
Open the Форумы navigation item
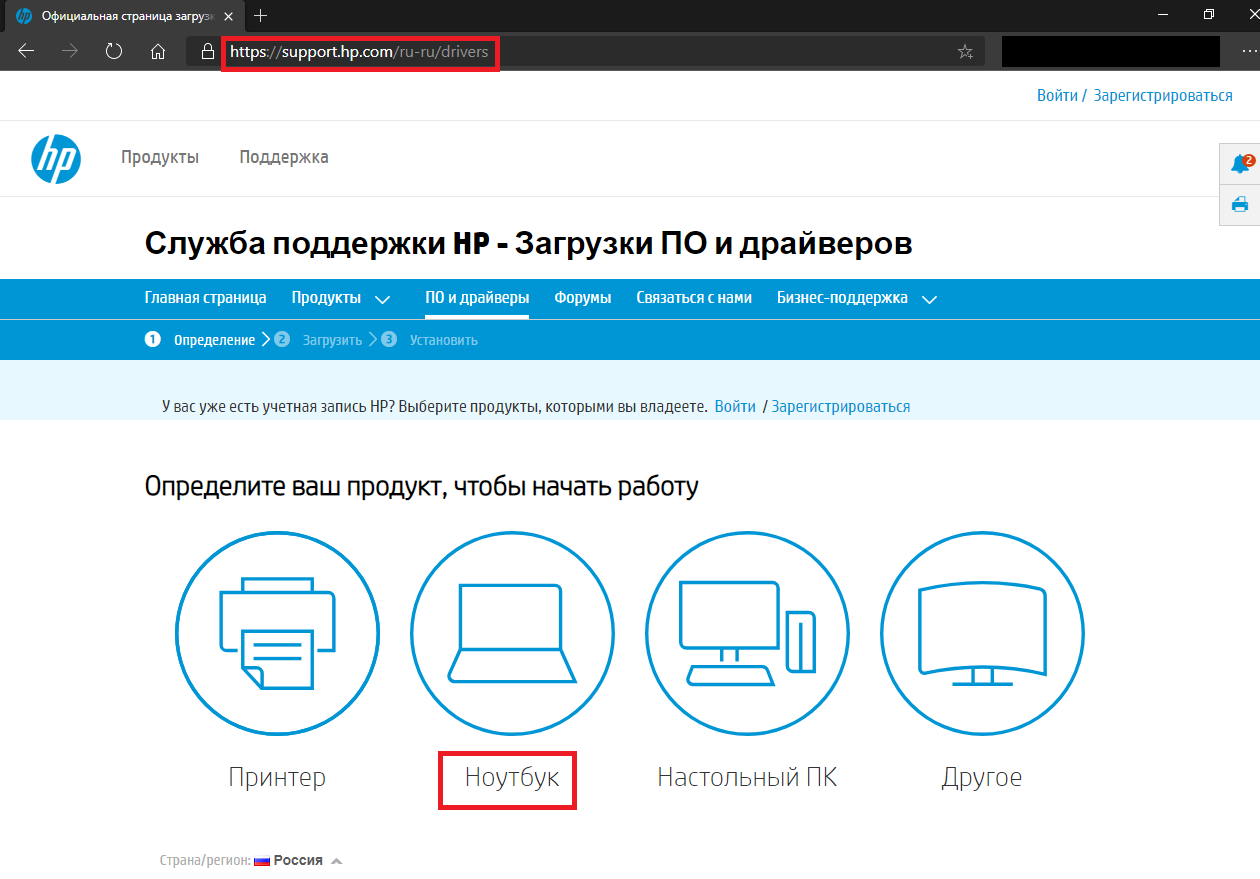[583, 298]
